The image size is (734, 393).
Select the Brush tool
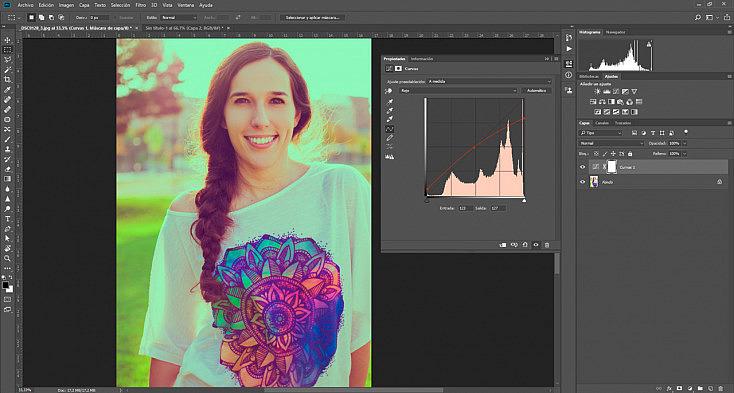click(x=7, y=139)
